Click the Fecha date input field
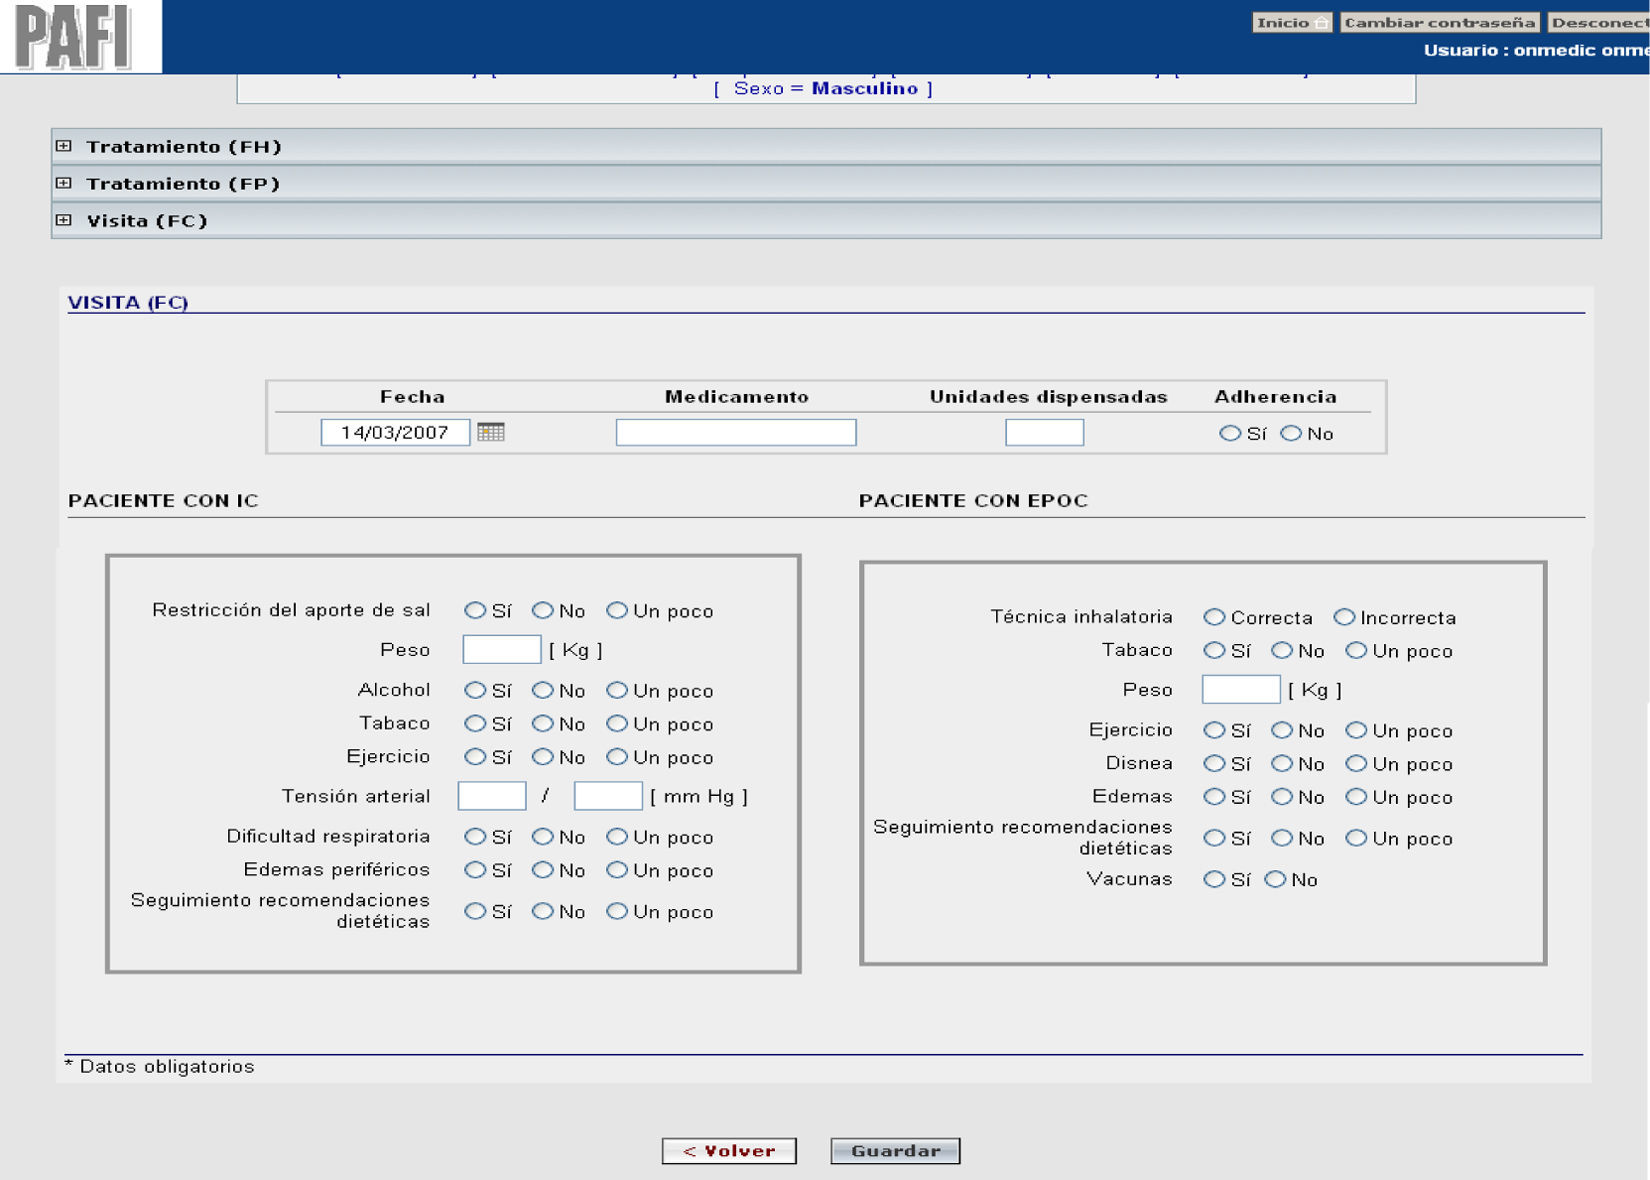The image size is (1650, 1180). [x=395, y=432]
